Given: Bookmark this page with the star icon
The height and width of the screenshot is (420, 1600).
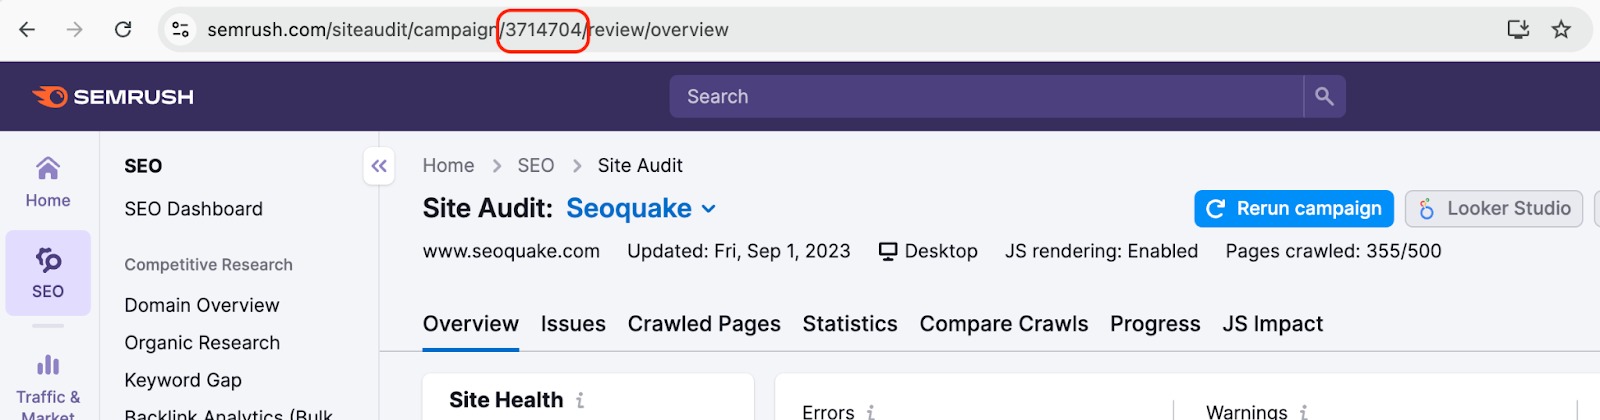Looking at the screenshot, I should point(1561,30).
